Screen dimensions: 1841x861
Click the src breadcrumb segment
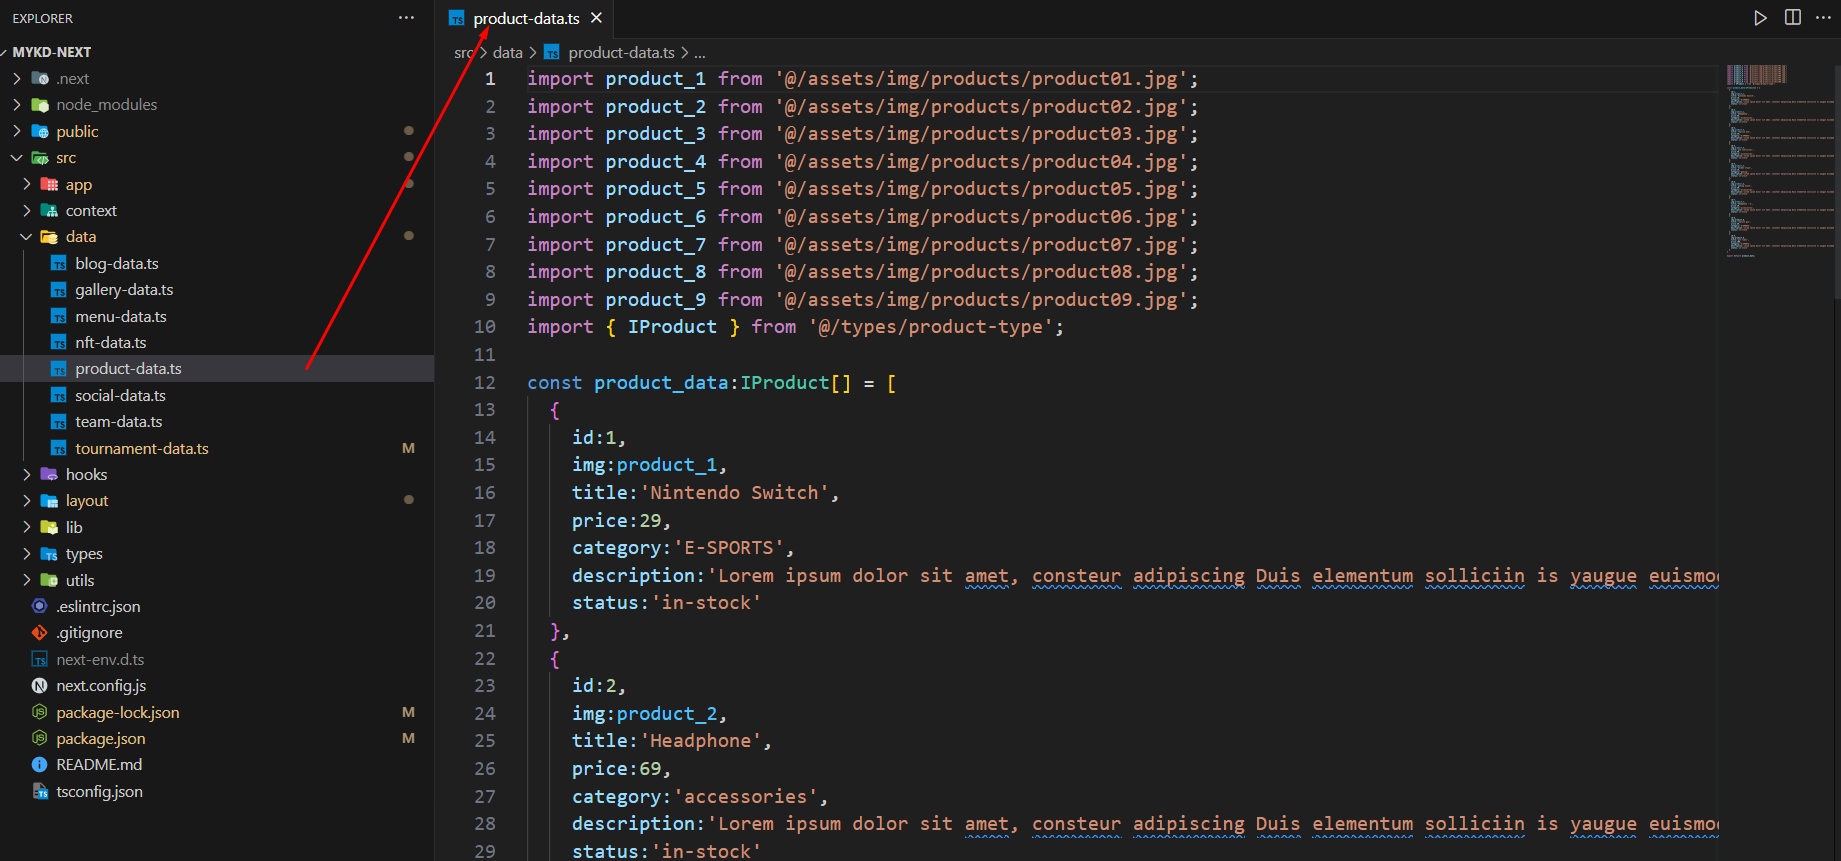click(x=463, y=52)
